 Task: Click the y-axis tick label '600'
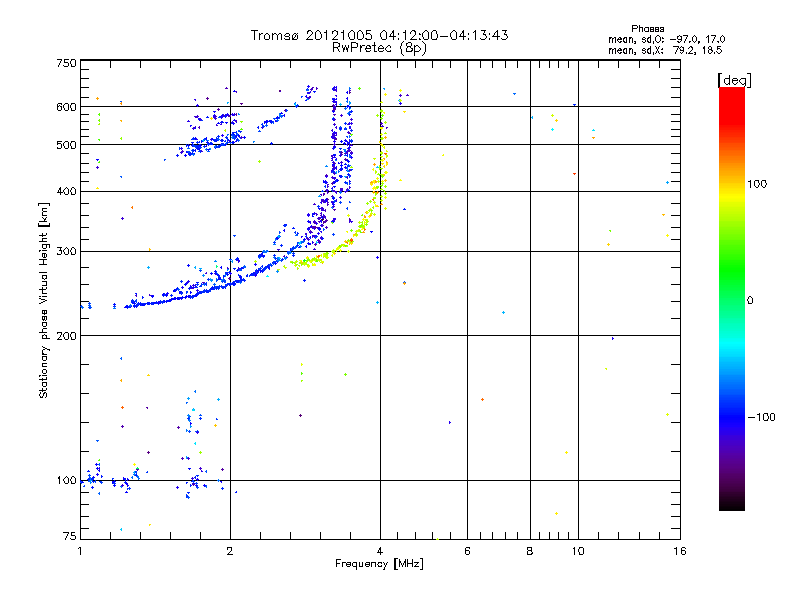coord(66,107)
